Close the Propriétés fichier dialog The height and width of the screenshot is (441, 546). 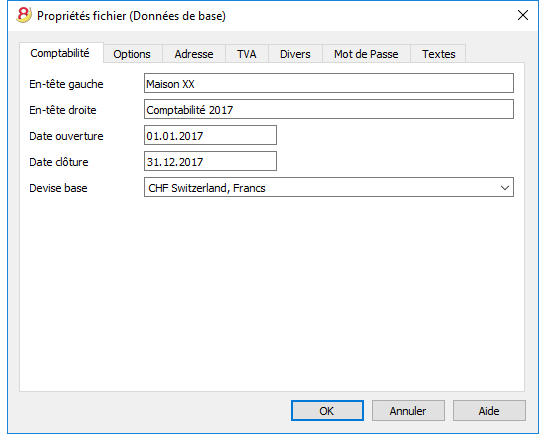pyautogui.click(x=523, y=15)
